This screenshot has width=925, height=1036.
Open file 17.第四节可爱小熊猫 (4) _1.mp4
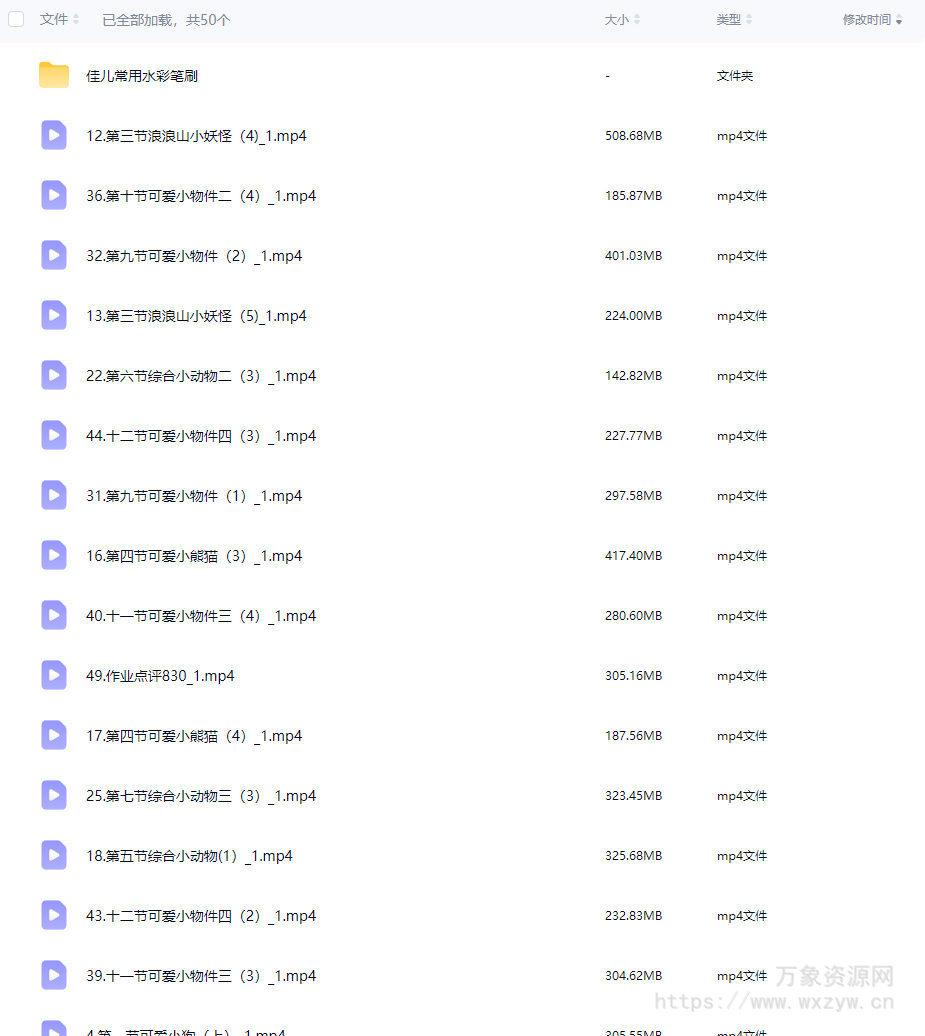(x=194, y=736)
